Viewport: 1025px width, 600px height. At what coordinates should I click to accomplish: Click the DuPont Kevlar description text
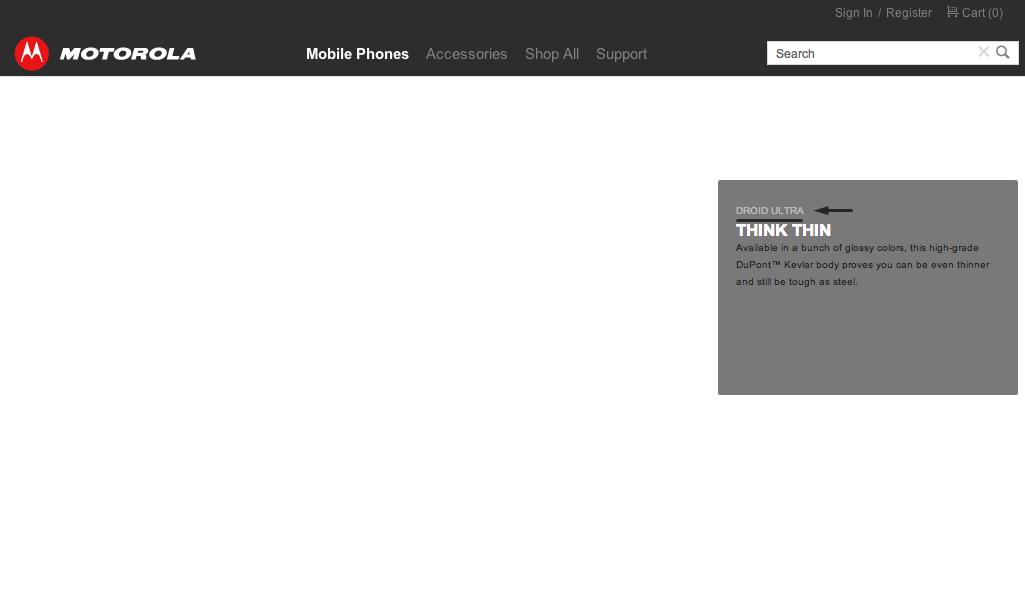pos(861,264)
